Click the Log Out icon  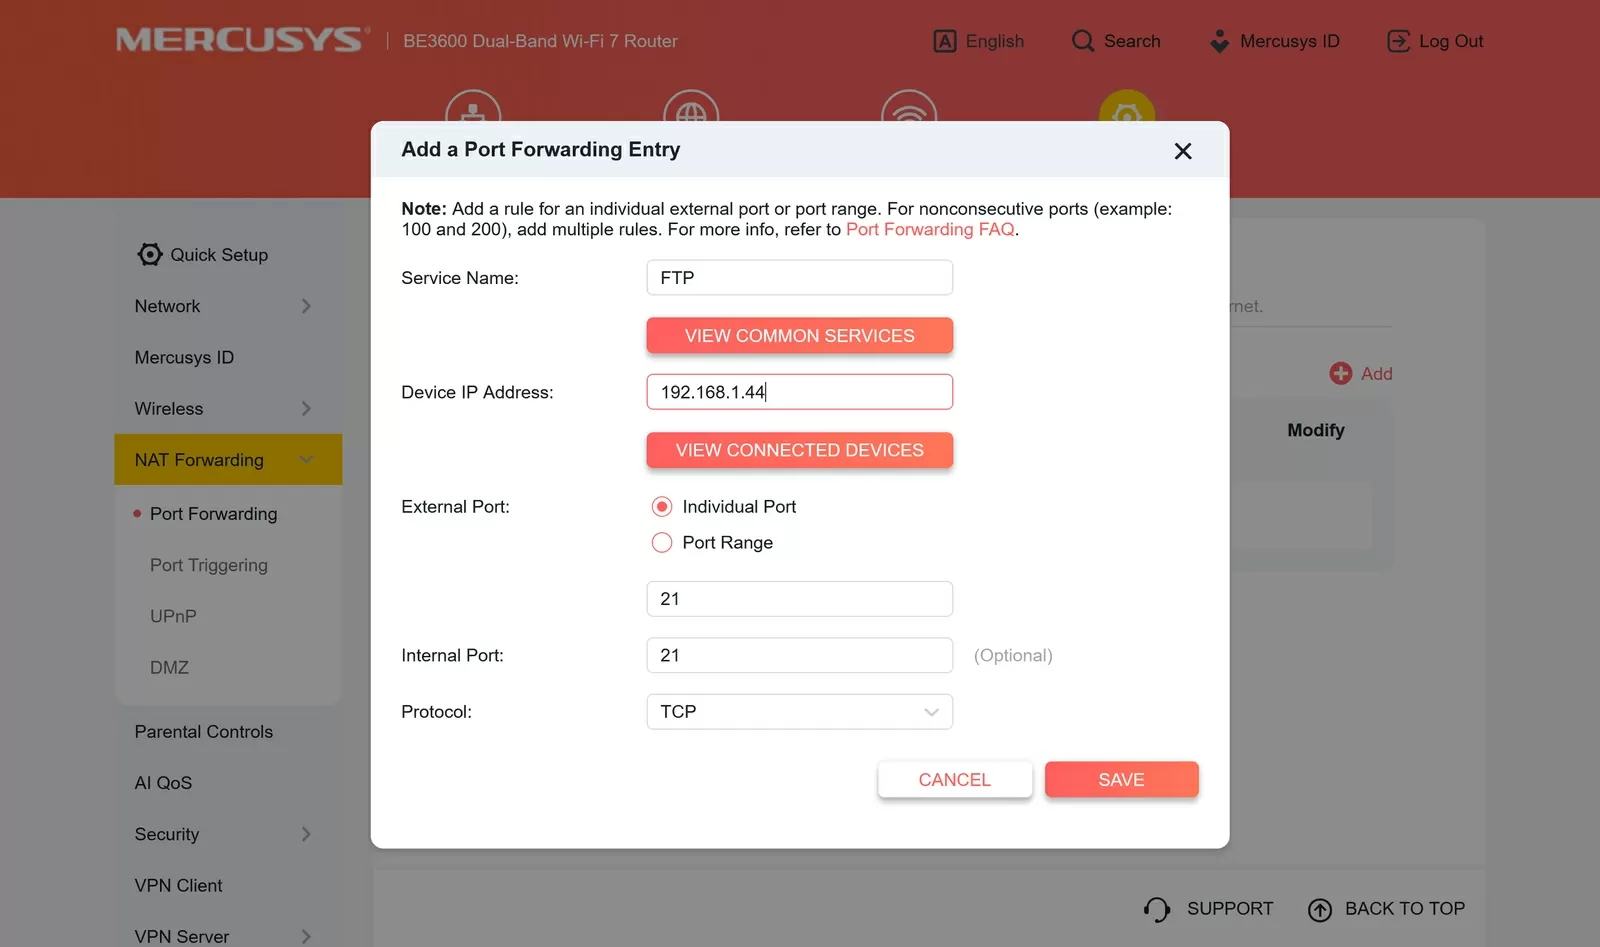point(1398,41)
